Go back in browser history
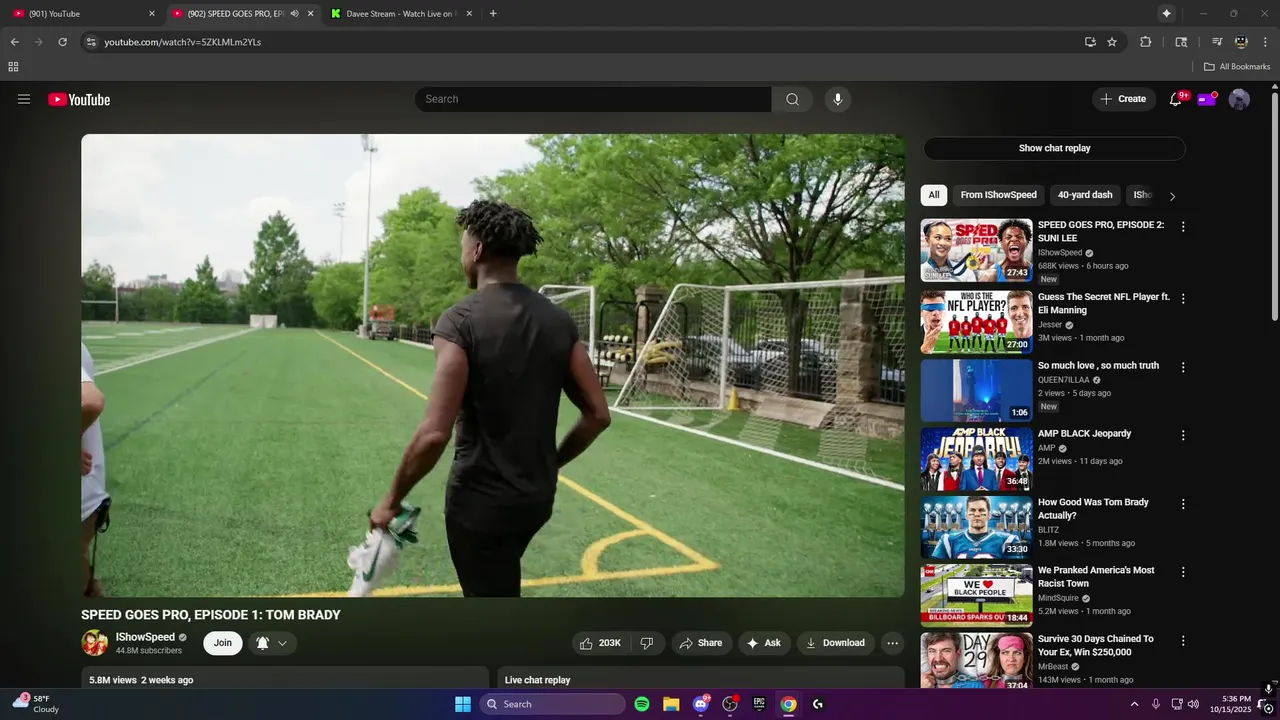The width and height of the screenshot is (1280, 720). (14, 42)
